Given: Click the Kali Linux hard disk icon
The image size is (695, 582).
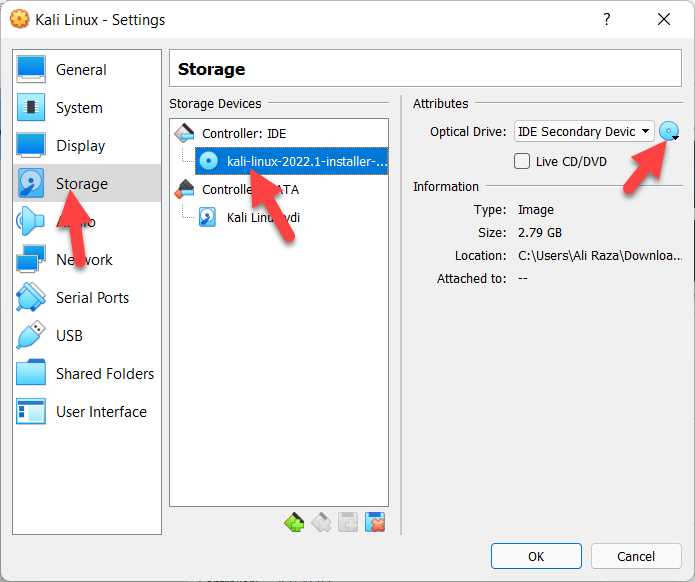Looking at the screenshot, I should click(208, 217).
